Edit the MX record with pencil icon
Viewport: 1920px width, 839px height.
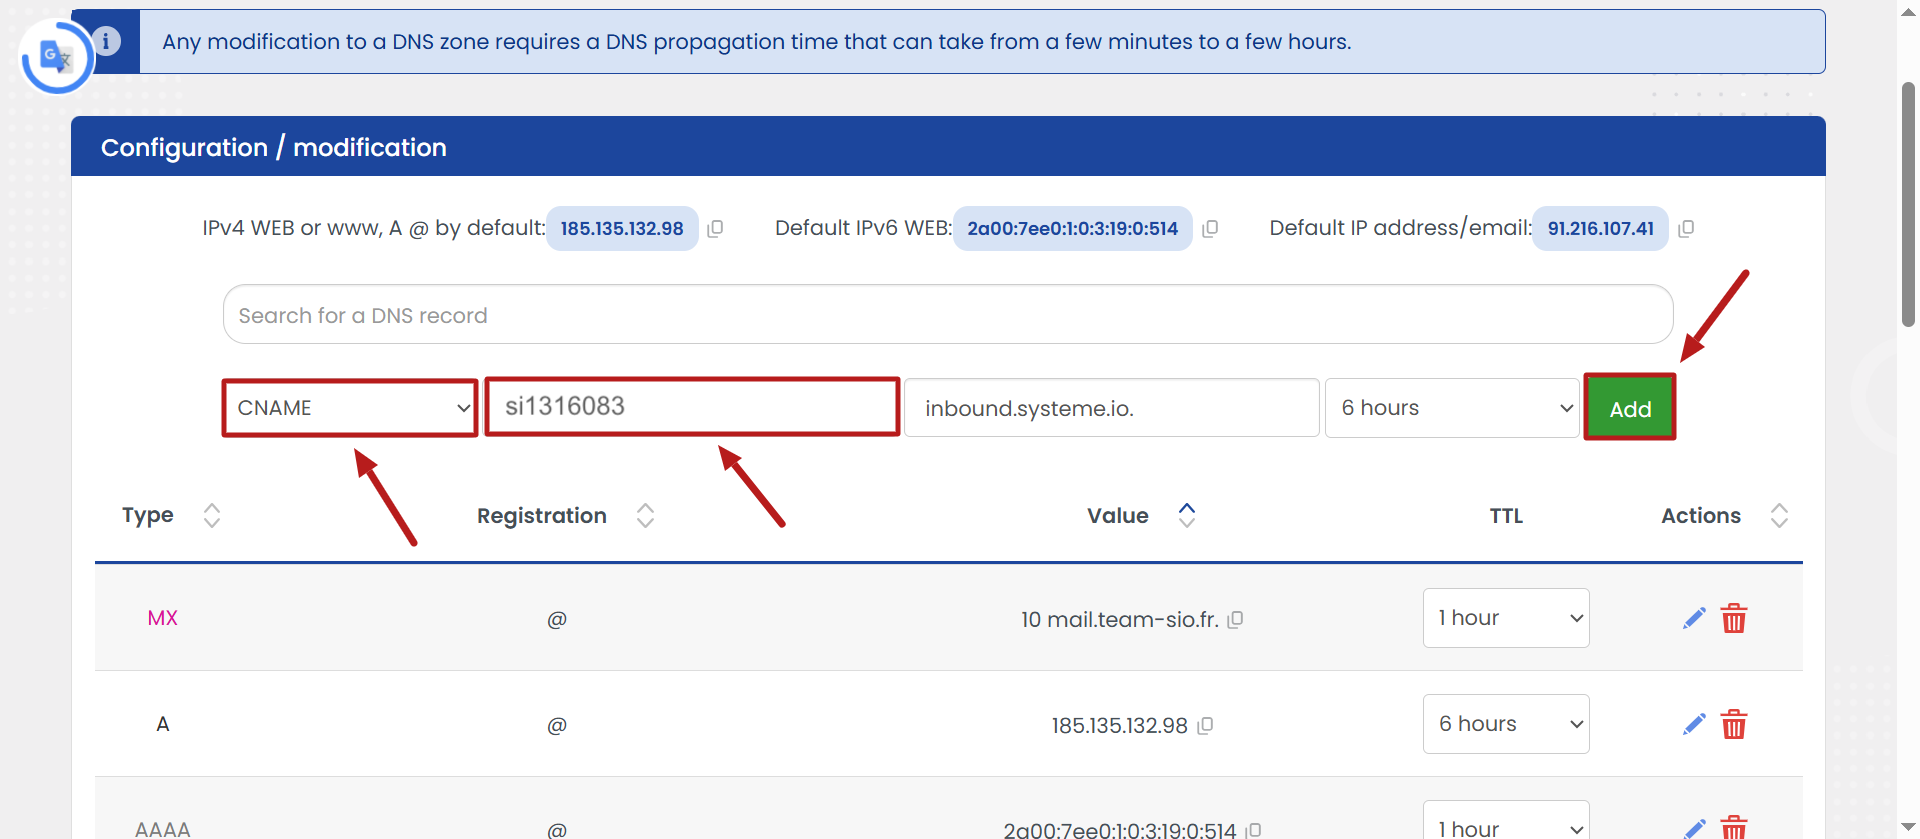[x=1694, y=619]
